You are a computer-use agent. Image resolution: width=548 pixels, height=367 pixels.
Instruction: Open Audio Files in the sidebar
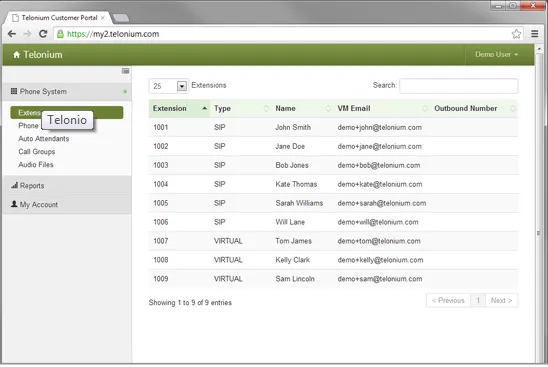pos(36,165)
